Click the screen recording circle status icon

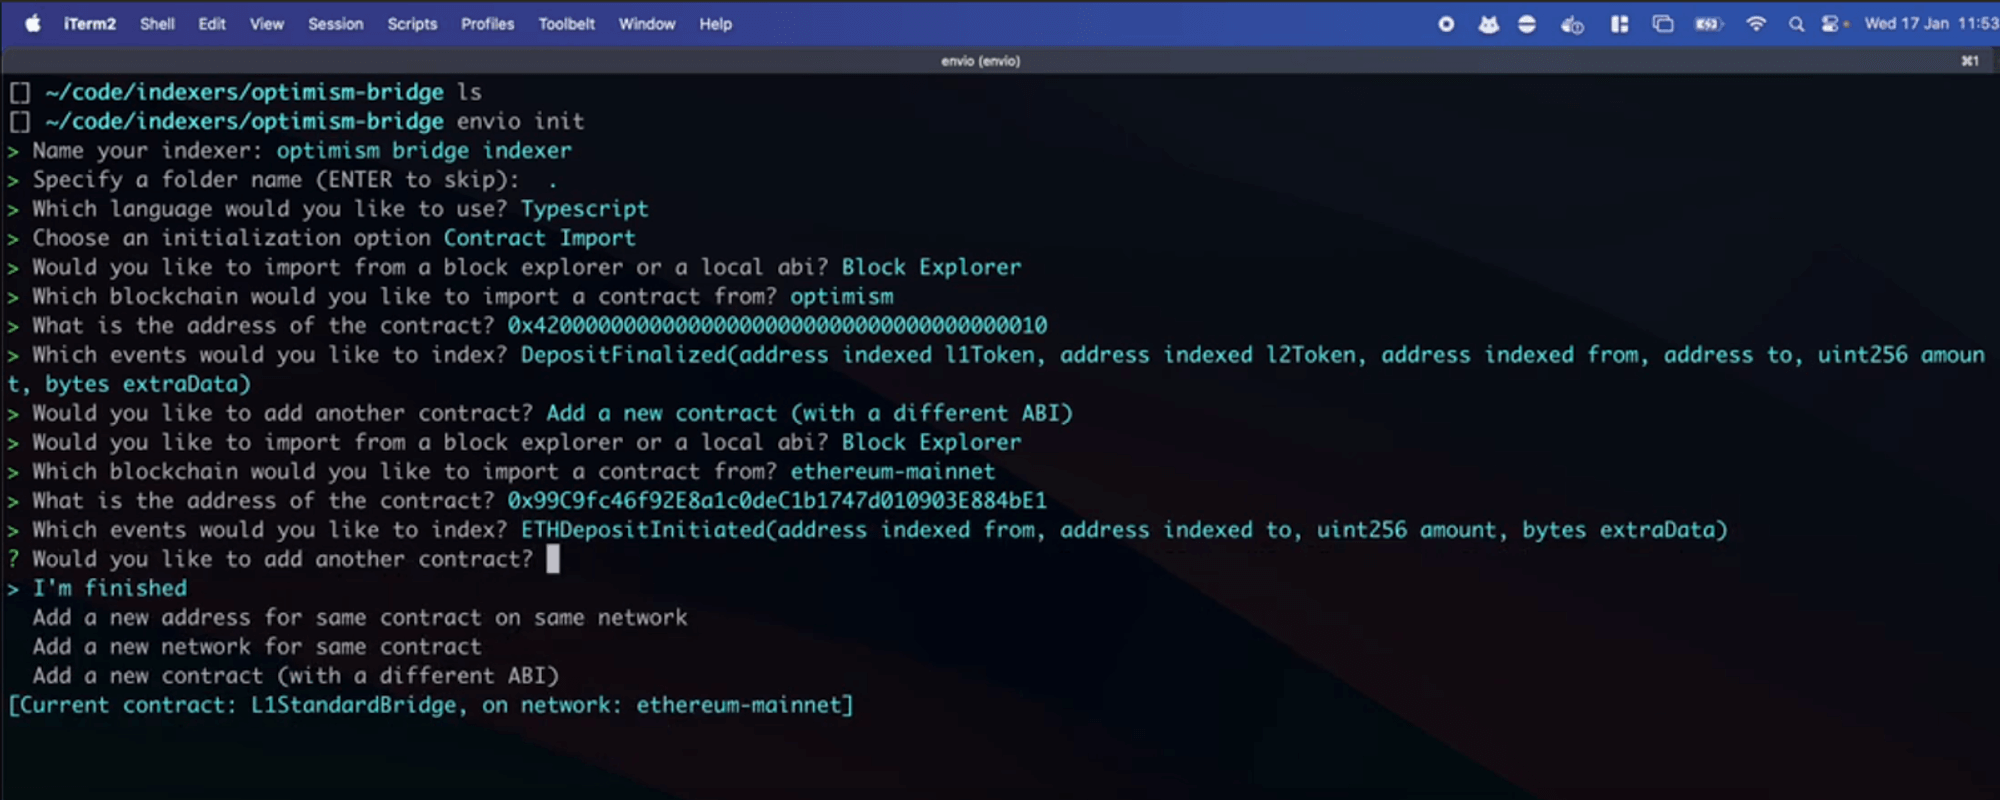click(1446, 24)
